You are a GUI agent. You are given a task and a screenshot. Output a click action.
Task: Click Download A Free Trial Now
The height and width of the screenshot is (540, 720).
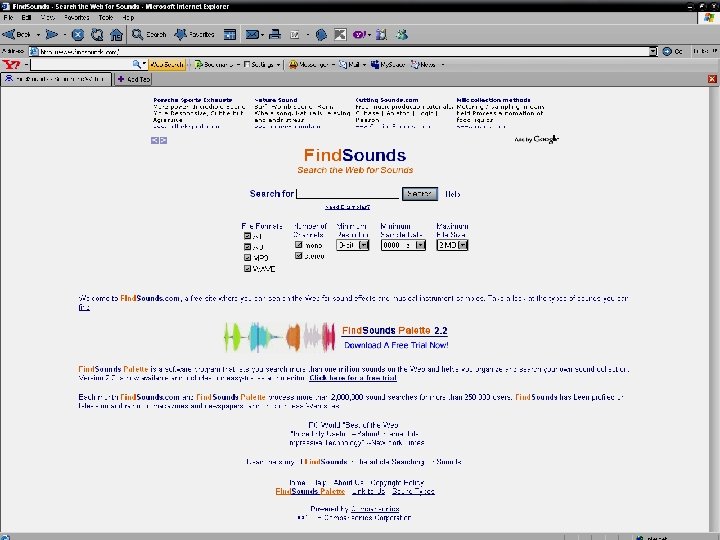pyautogui.click(x=396, y=345)
